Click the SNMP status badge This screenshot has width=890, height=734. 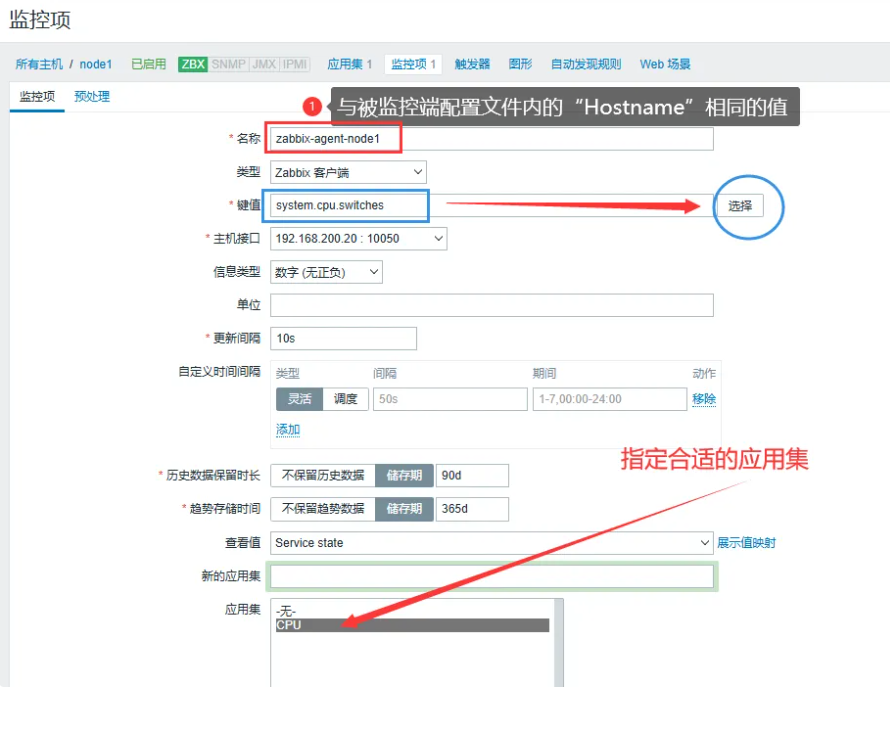(228, 64)
